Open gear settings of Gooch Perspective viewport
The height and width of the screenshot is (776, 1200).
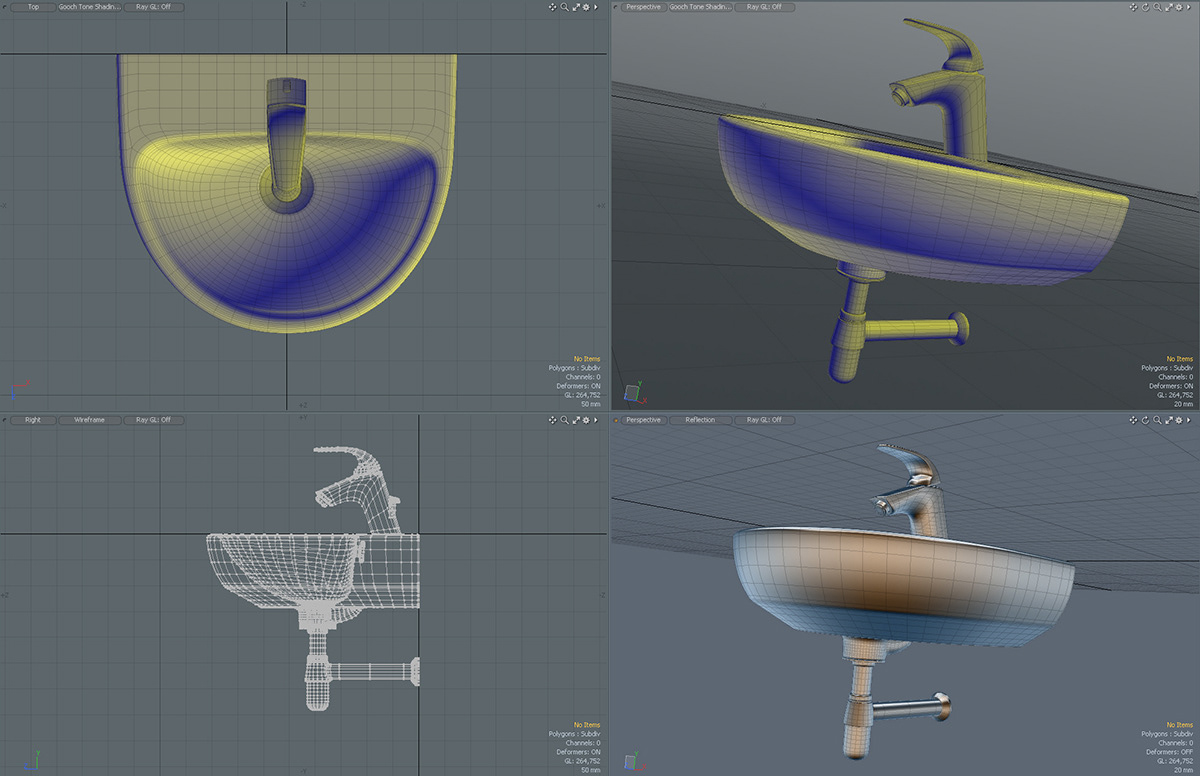[x=1179, y=7]
